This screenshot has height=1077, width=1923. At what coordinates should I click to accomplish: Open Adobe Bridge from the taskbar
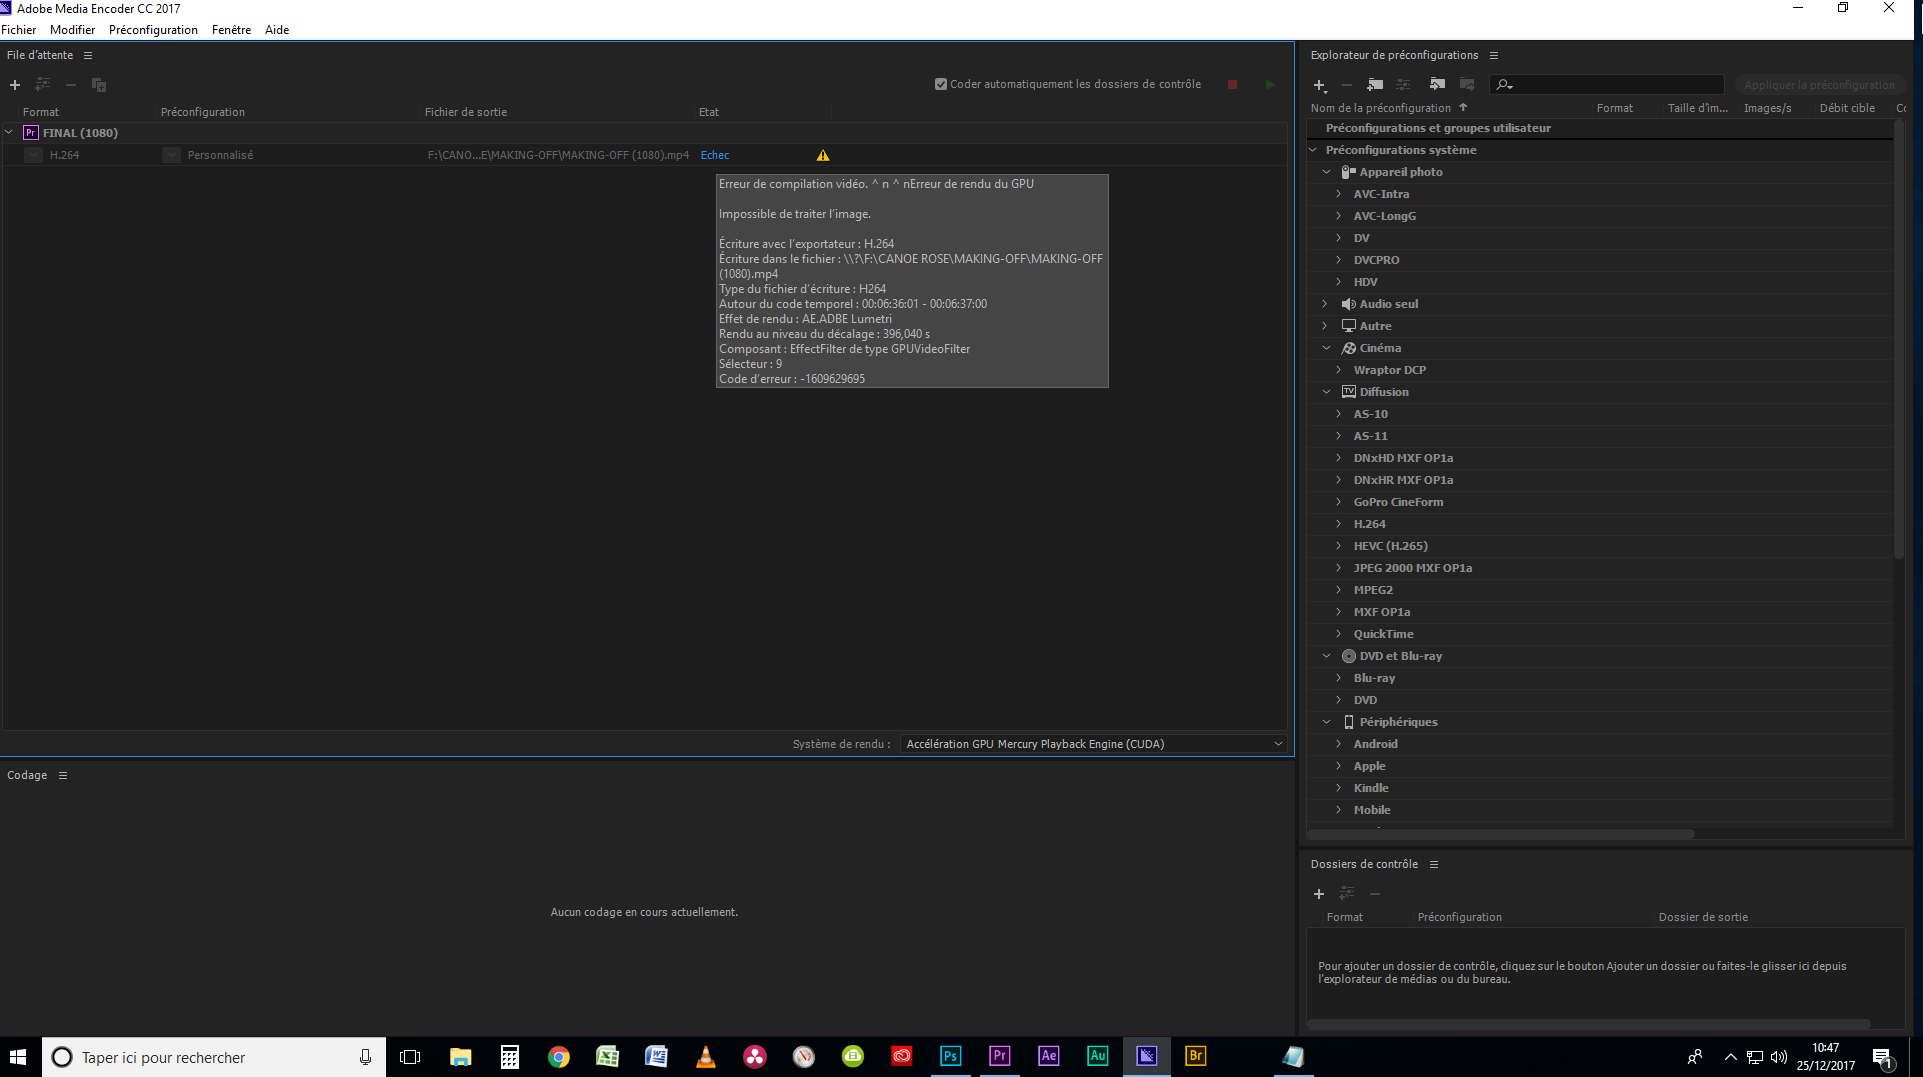click(x=1195, y=1056)
